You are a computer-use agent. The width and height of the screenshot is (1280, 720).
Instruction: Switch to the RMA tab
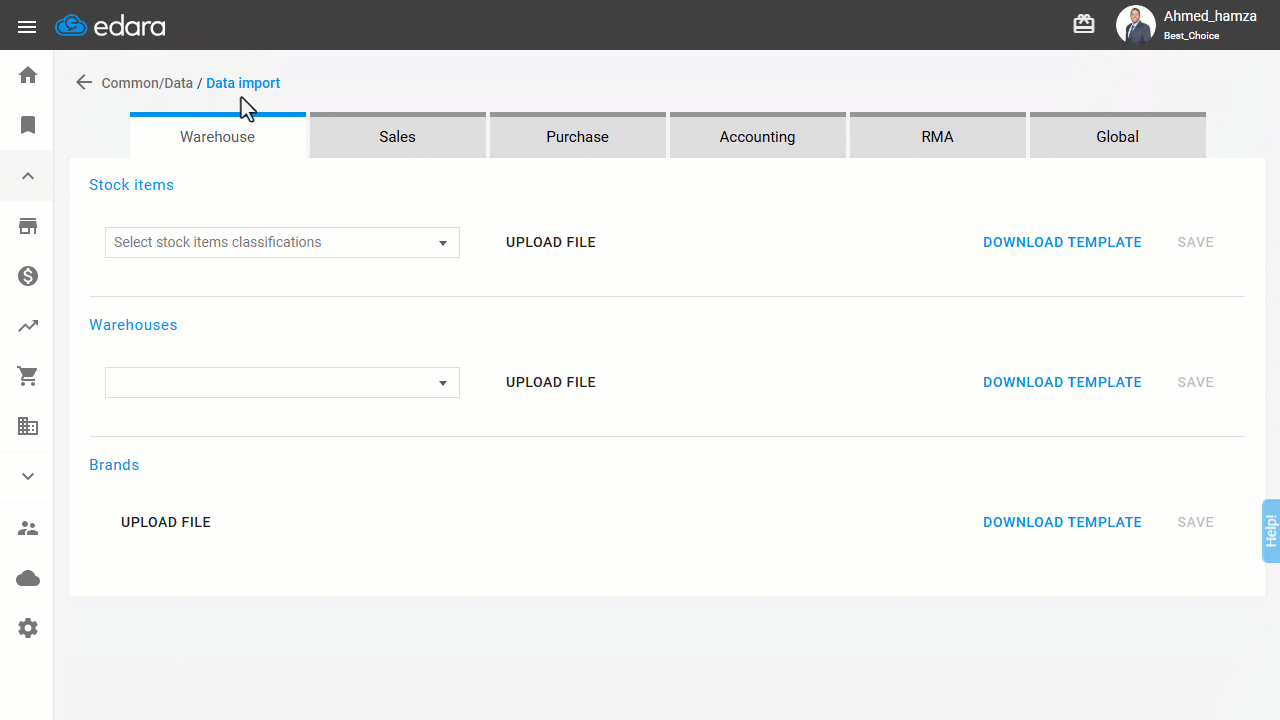tap(938, 136)
